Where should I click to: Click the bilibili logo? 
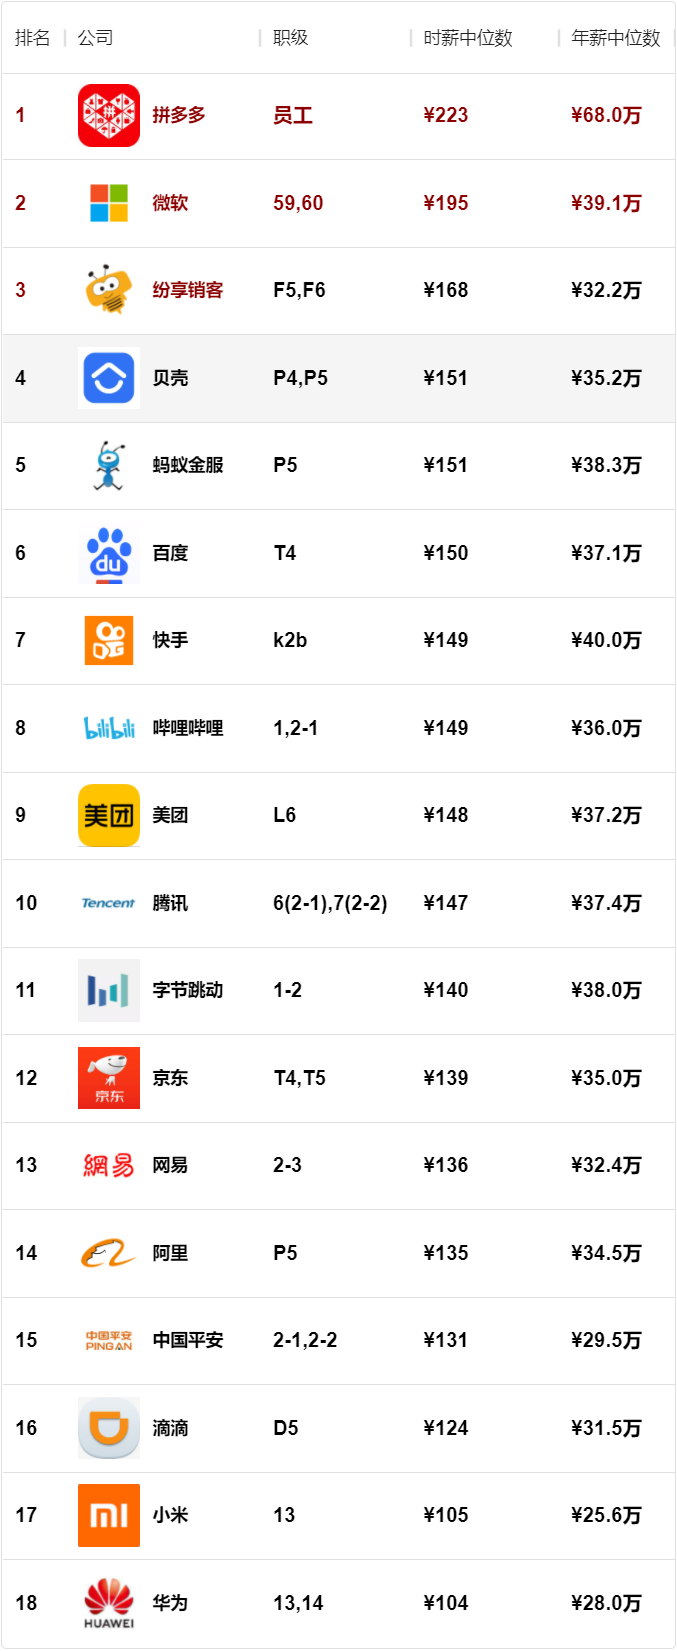point(109,728)
